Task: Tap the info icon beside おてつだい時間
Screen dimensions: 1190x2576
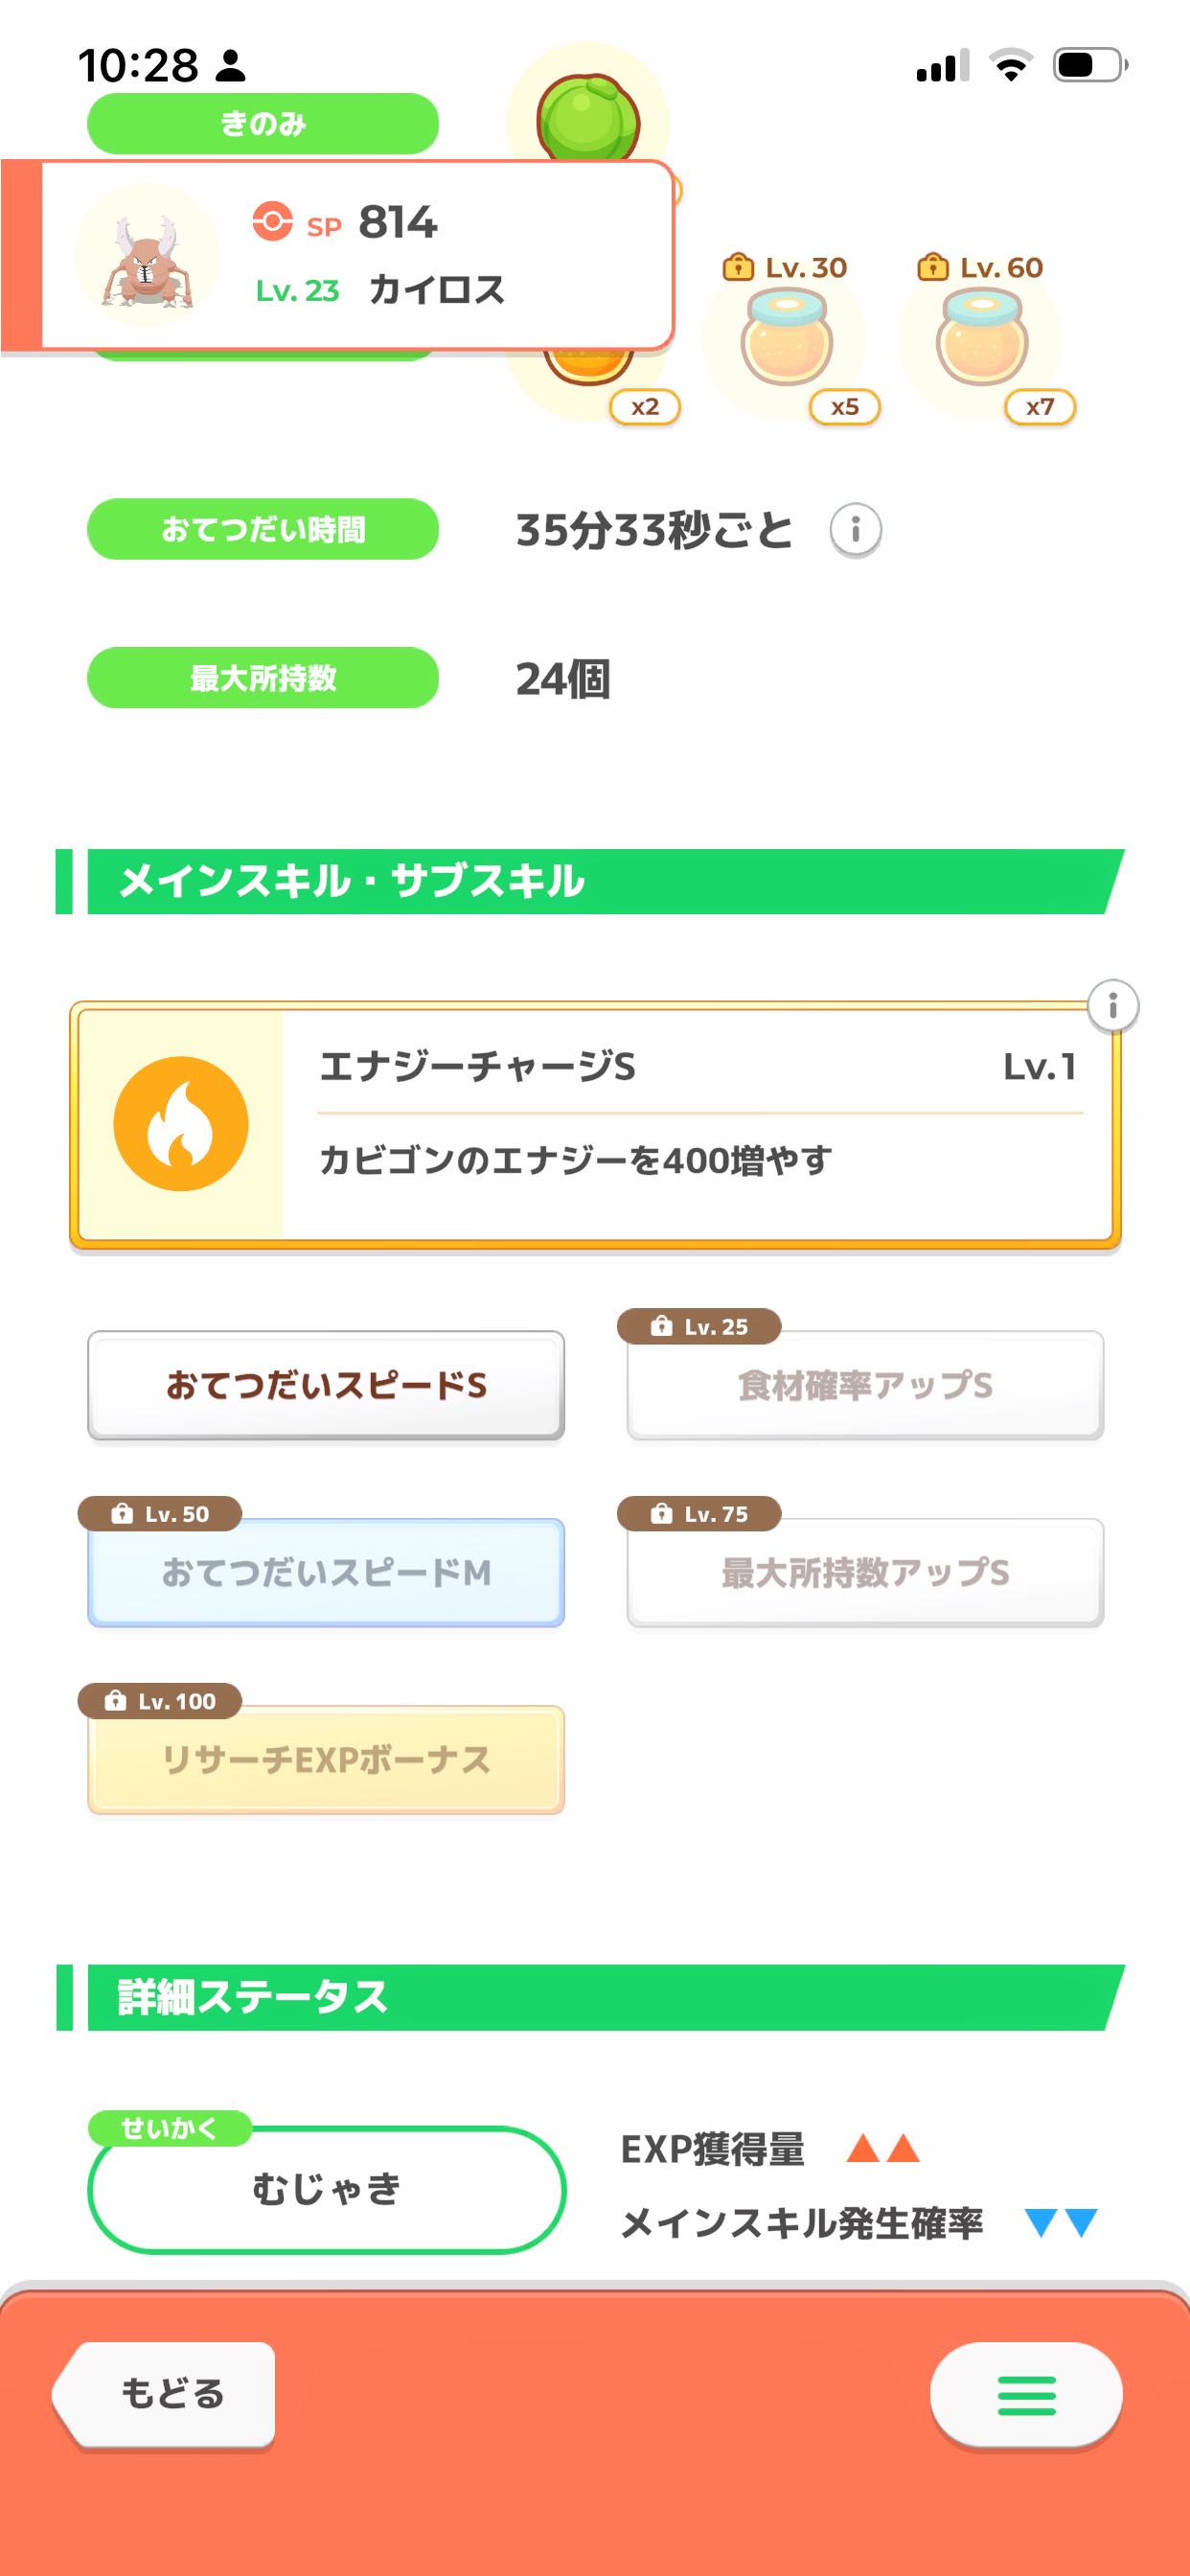Action: [x=855, y=529]
